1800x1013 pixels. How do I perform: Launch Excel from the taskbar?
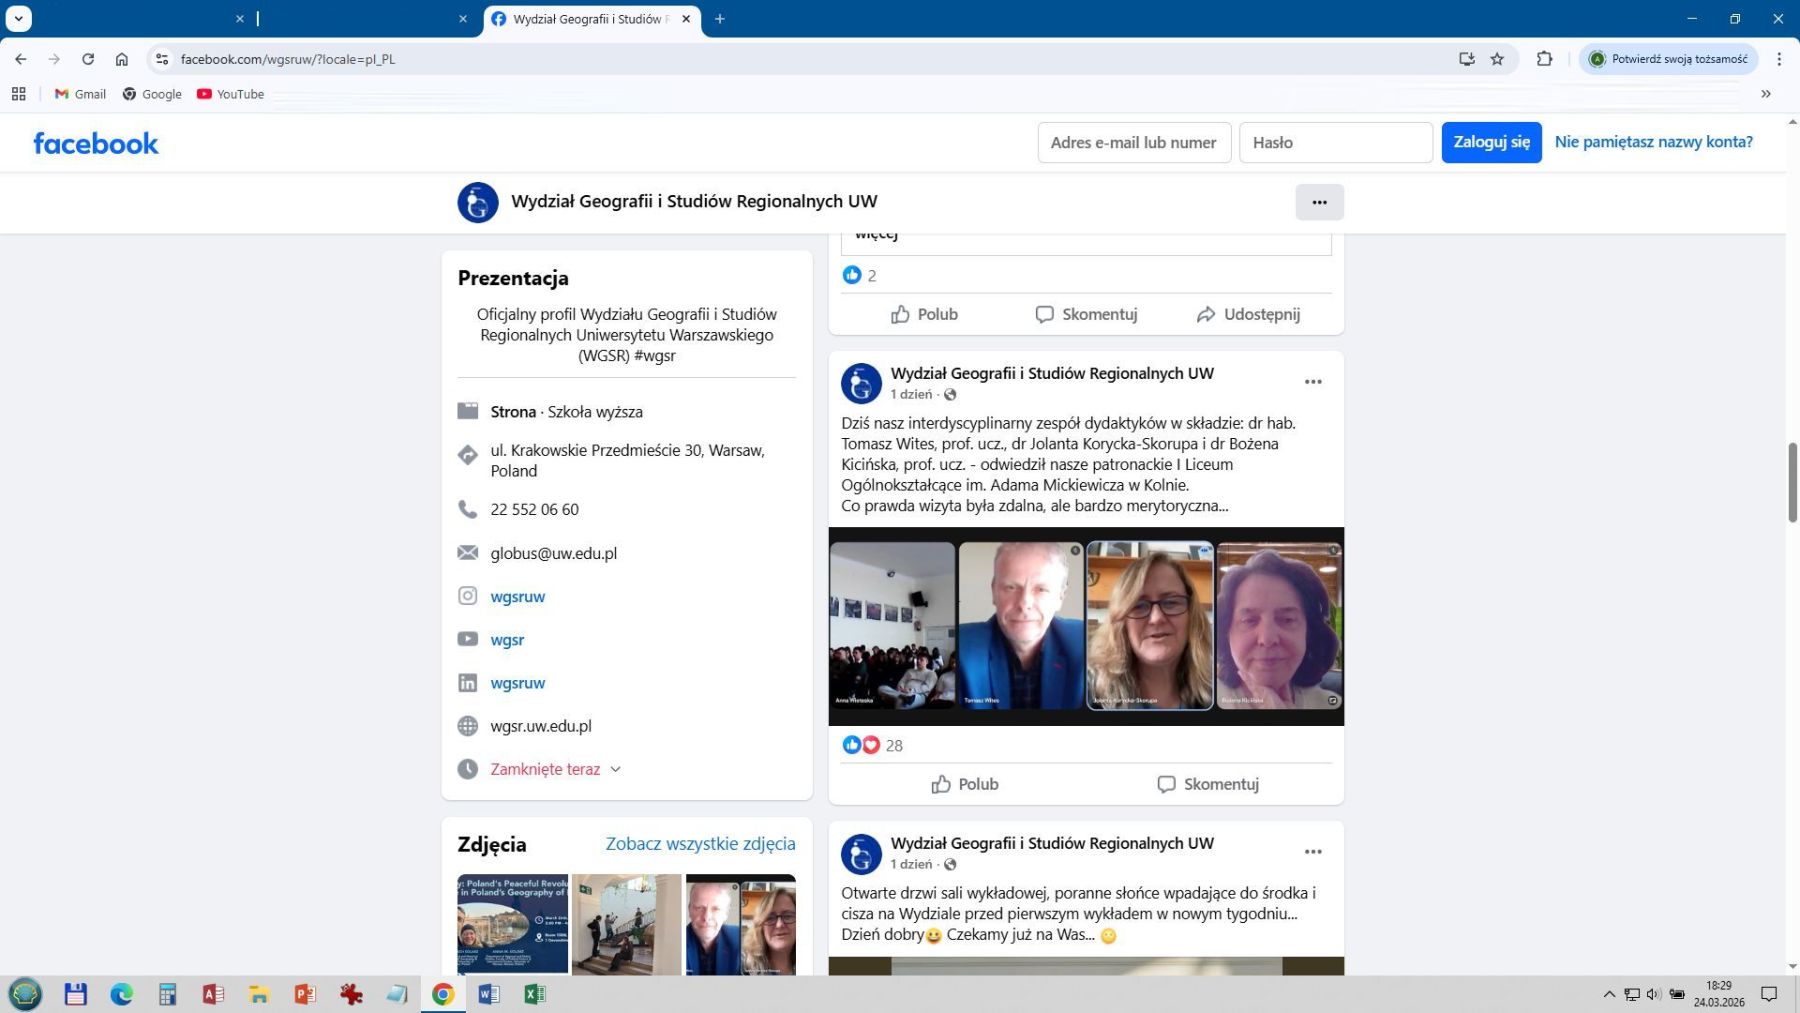(x=534, y=994)
